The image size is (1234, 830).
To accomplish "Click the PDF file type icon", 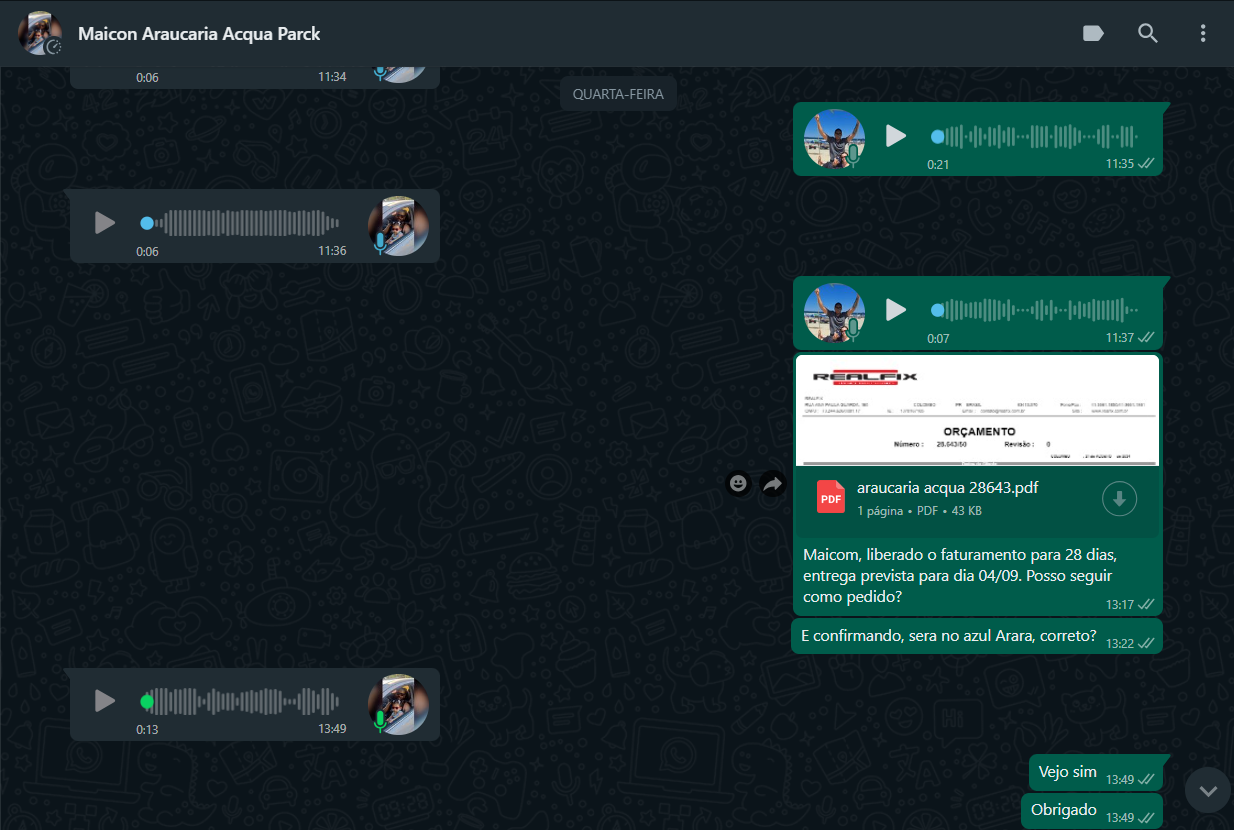I will [x=831, y=497].
